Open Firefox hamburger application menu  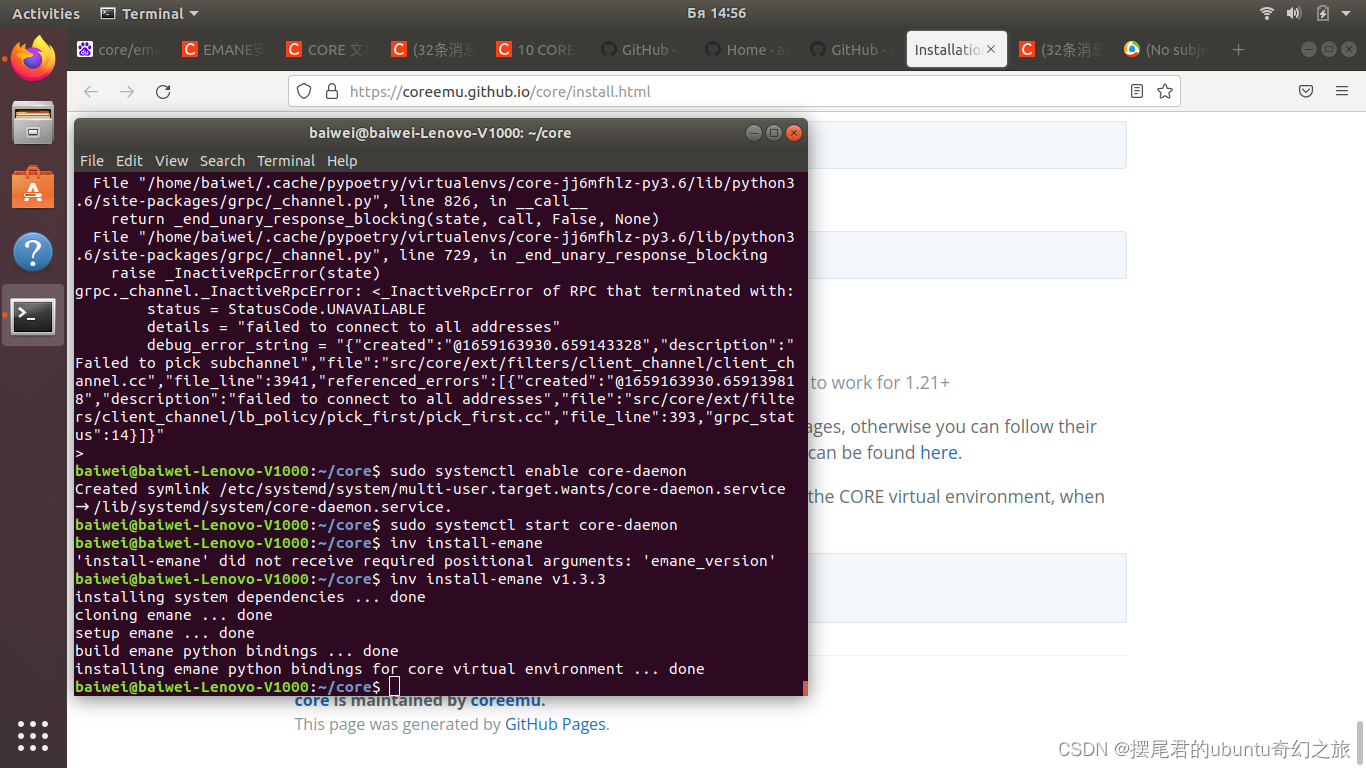pyautogui.click(x=1342, y=91)
